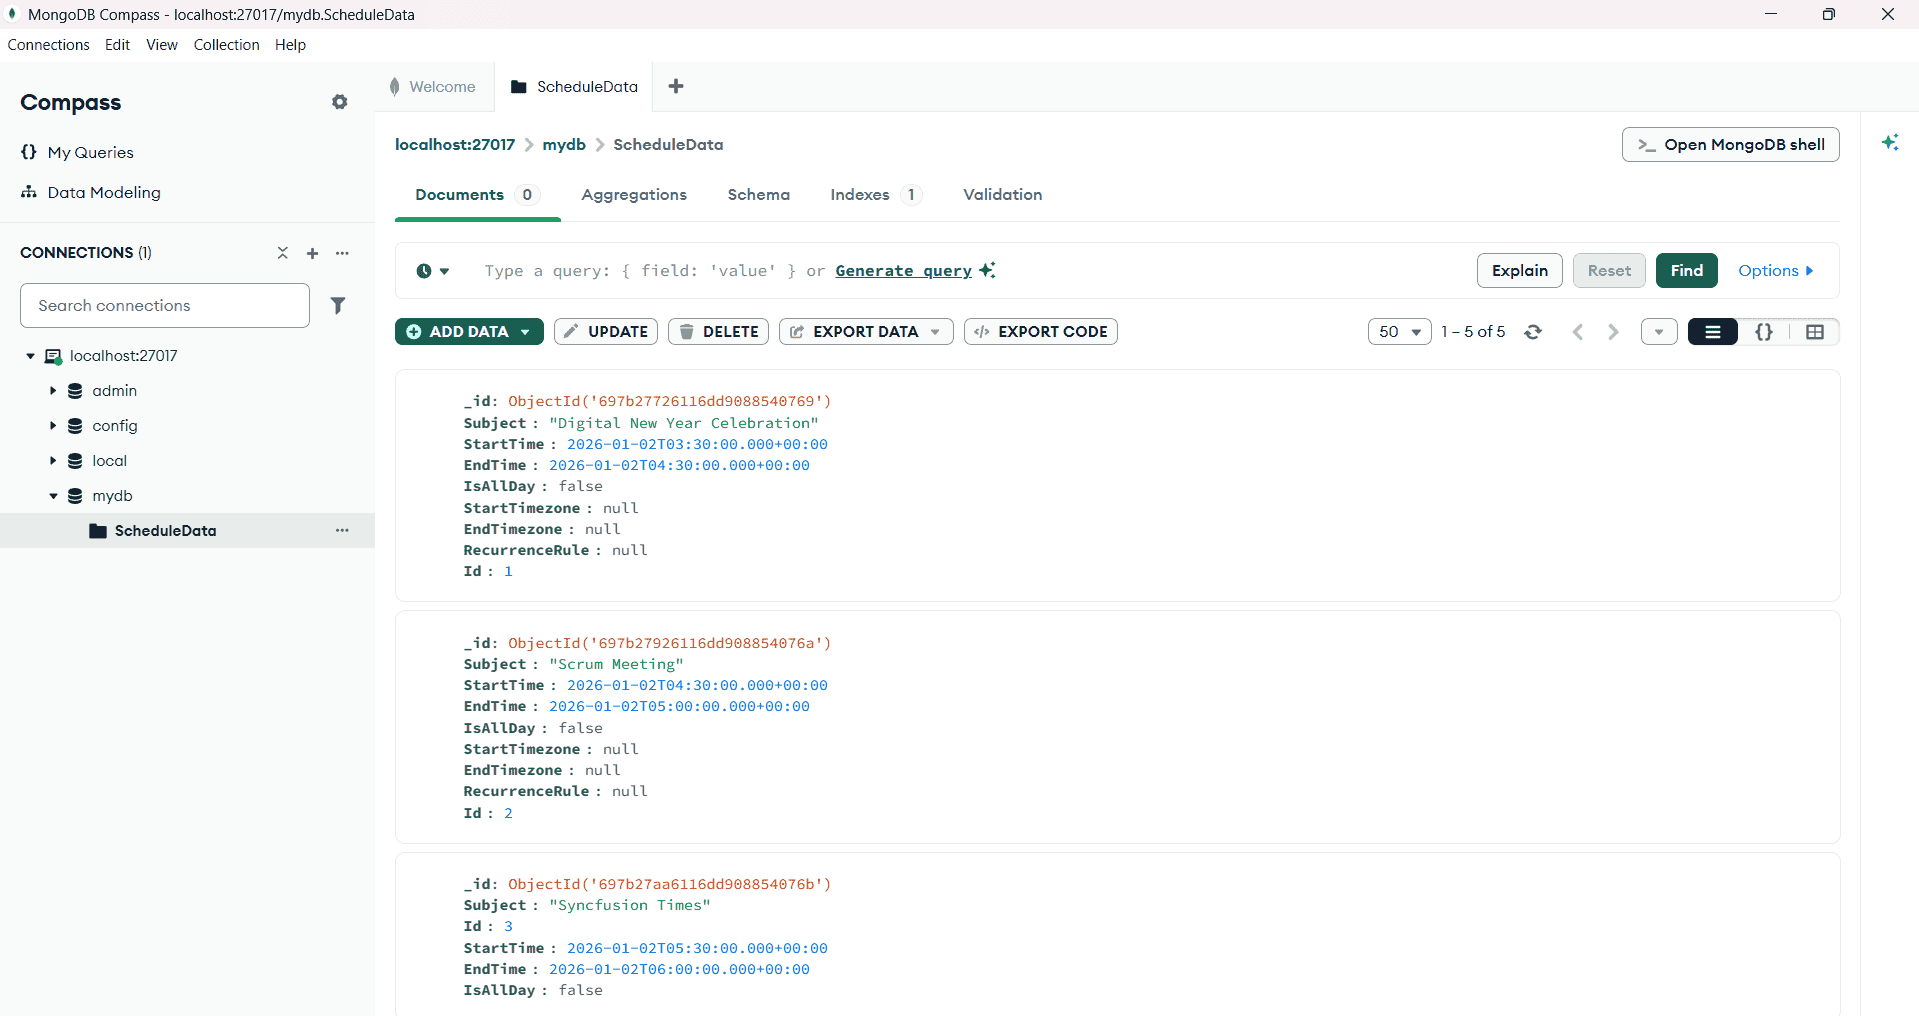Image resolution: width=1919 pixels, height=1016 pixels.
Task: Go to next page of documents
Action: point(1613,331)
